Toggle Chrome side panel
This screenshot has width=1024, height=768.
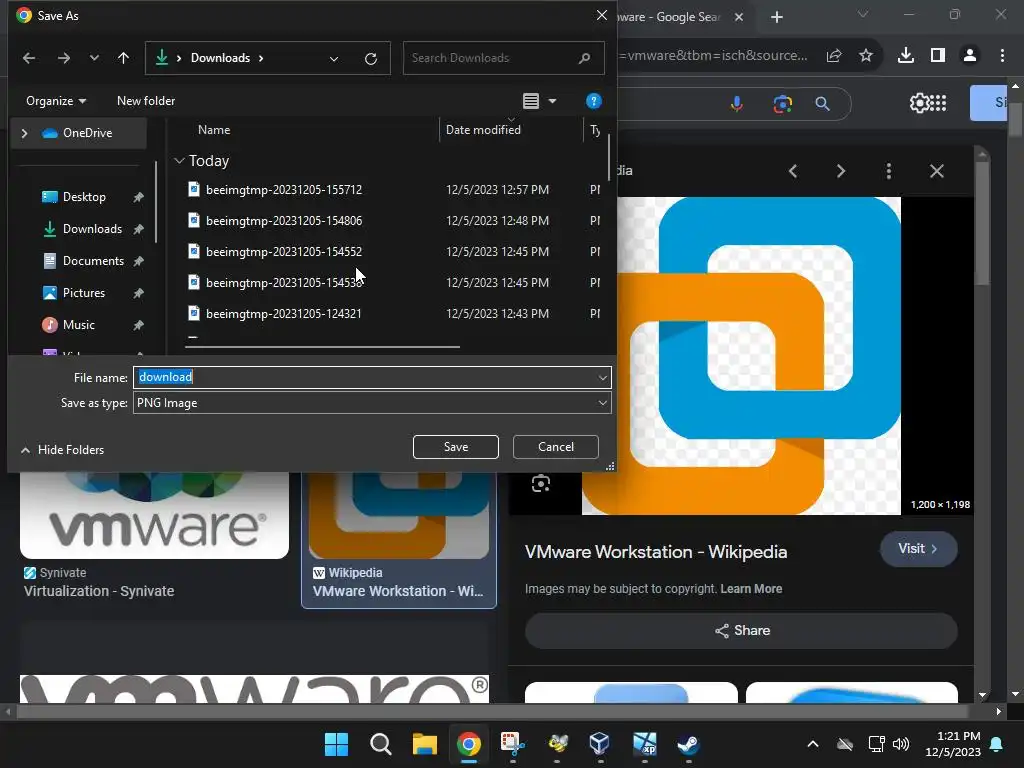coord(938,56)
